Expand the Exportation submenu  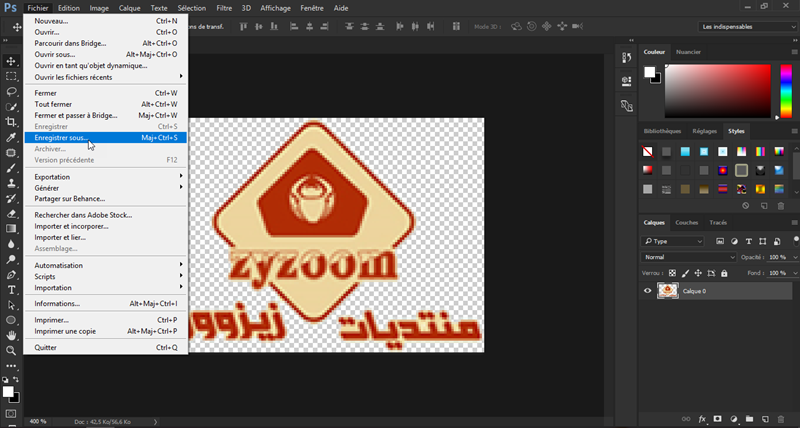pos(106,177)
